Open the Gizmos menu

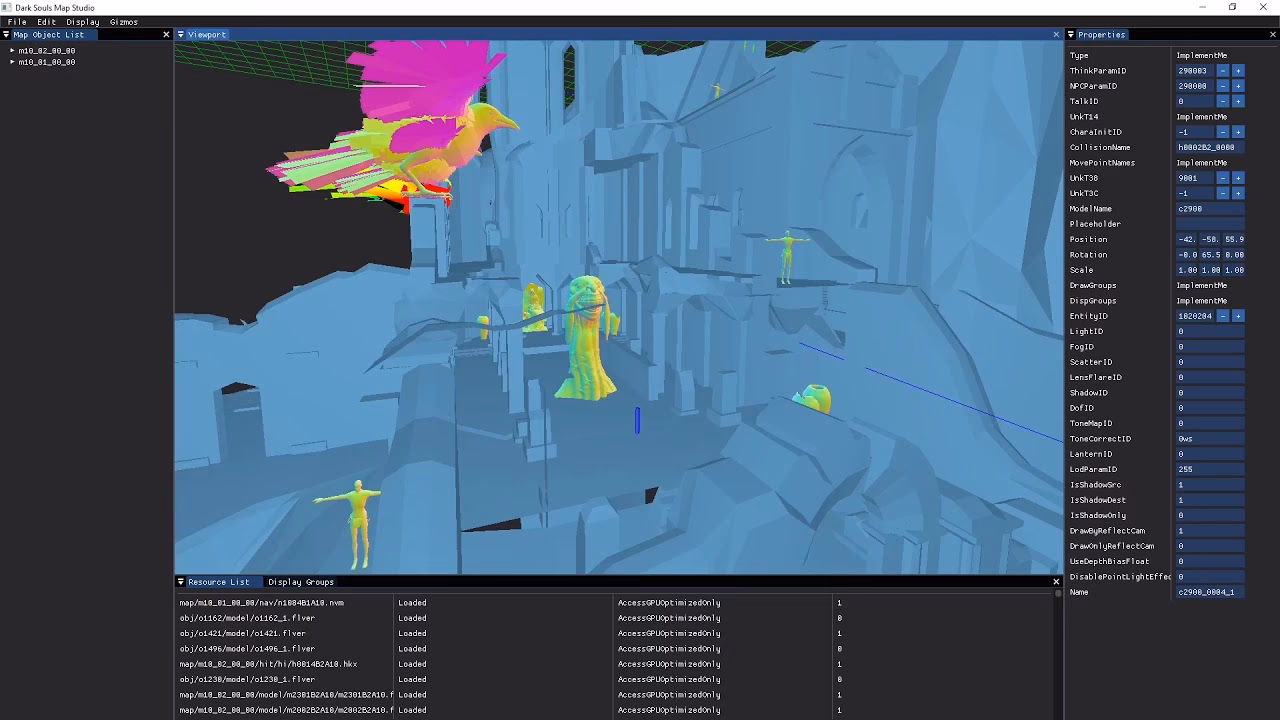[124, 22]
